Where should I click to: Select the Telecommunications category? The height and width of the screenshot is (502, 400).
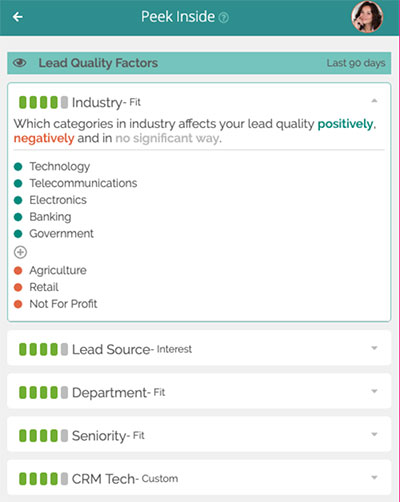pos(83,183)
